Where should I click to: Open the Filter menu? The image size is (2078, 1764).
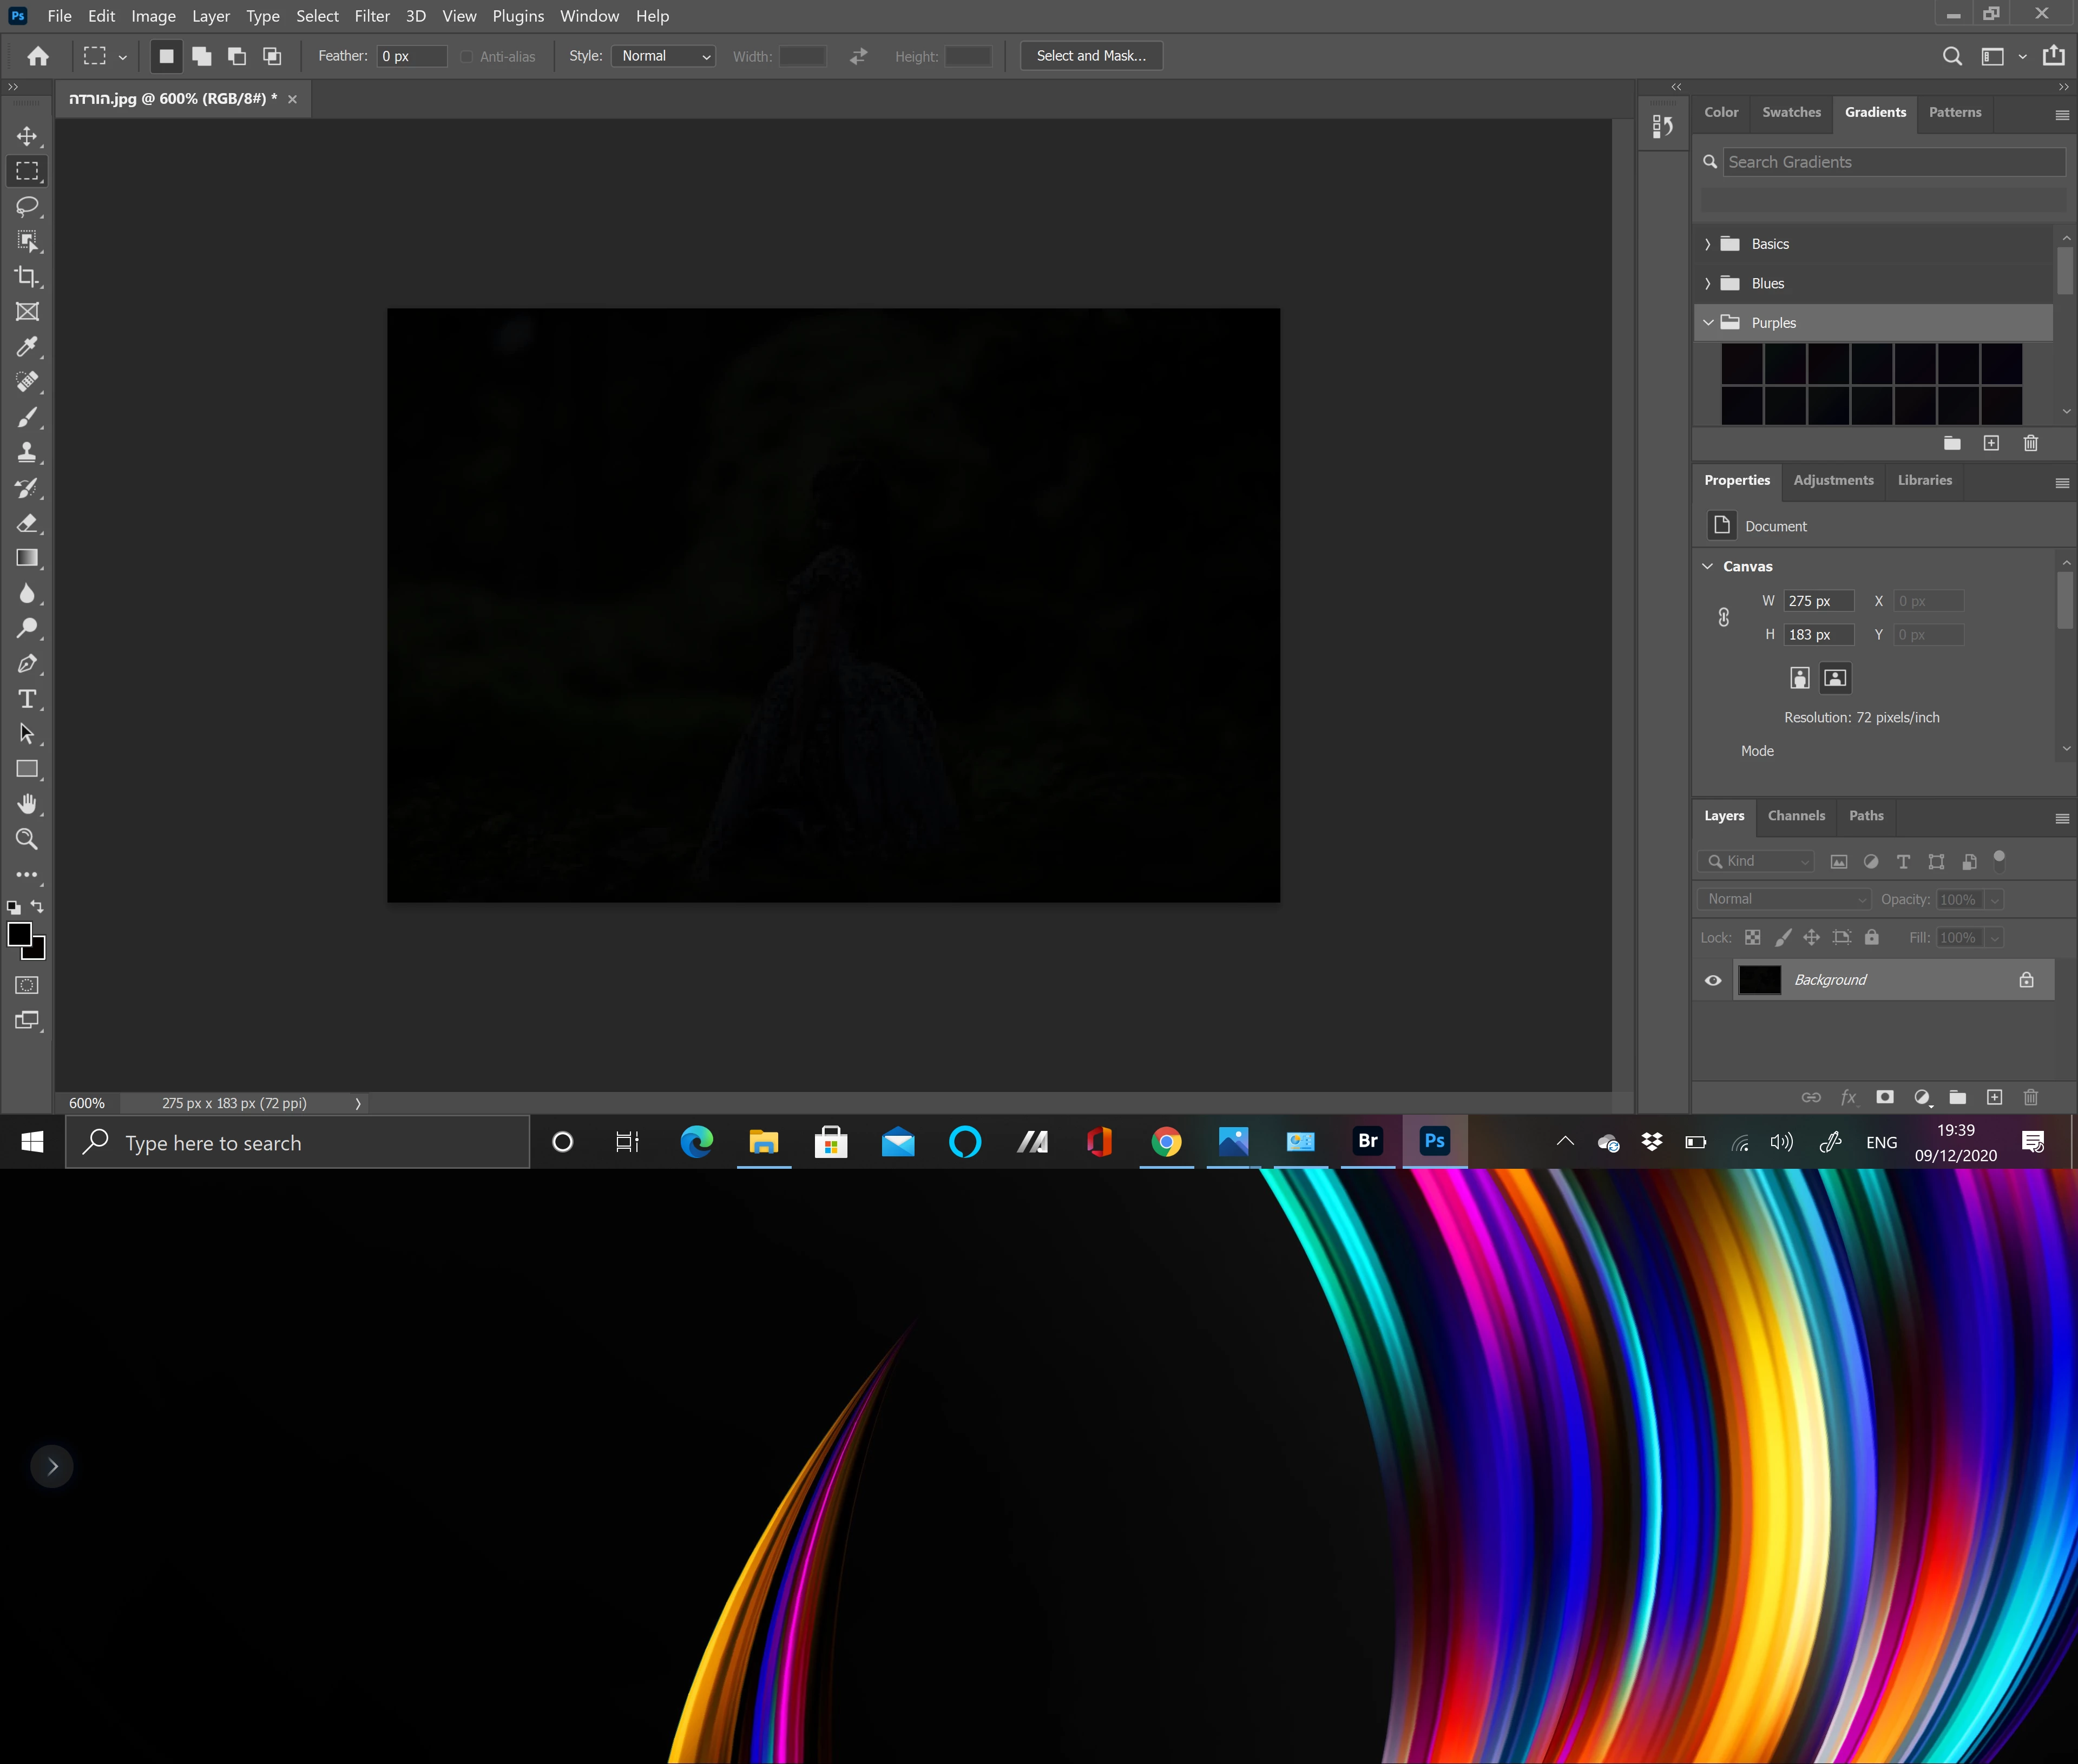click(372, 16)
